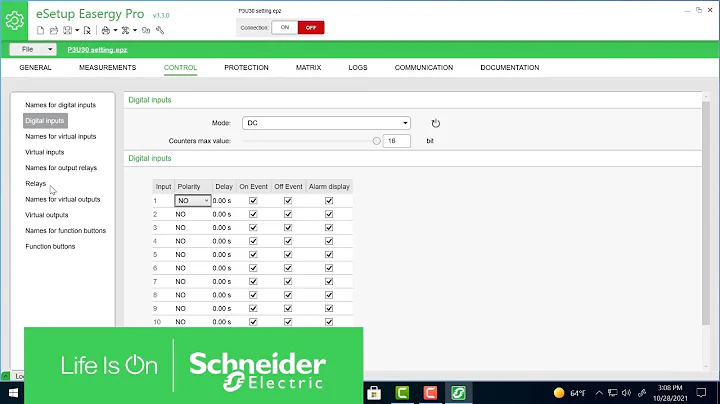Open Virtual outputs settings page

click(x=47, y=215)
